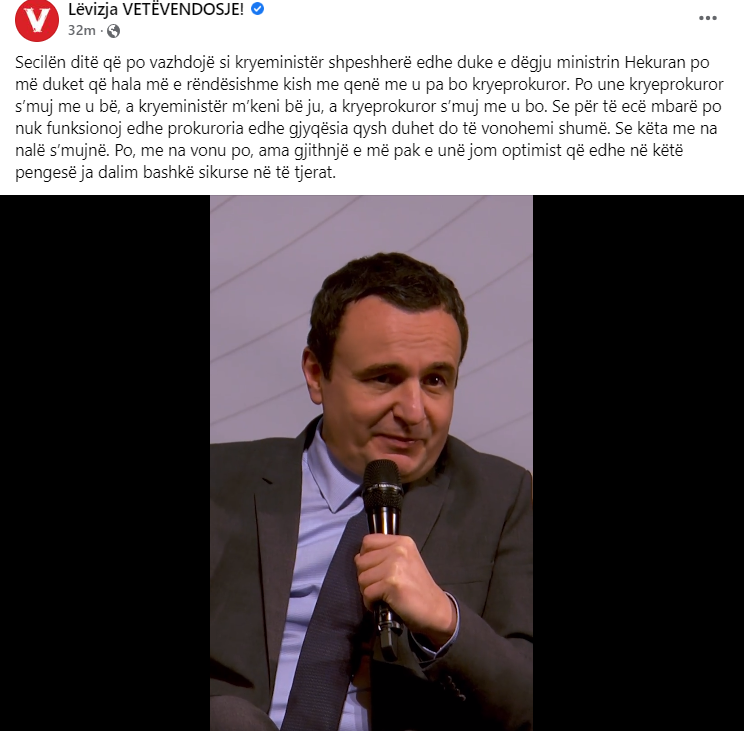Click the black bar left of the video
This screenshot has height=731, width=744.
[x=105, y=463]
